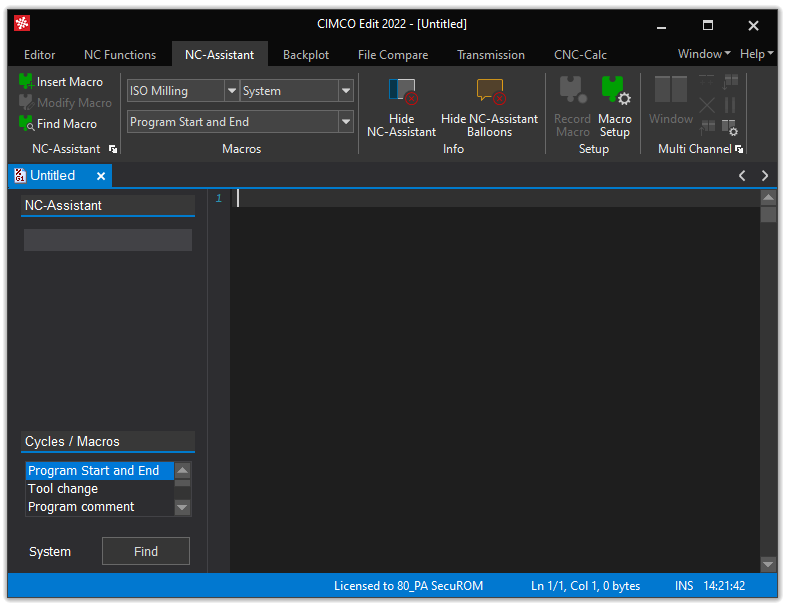The image size is (788, 607).
Task: Switch to the NC Functions tab
Action: pos(120,55)
